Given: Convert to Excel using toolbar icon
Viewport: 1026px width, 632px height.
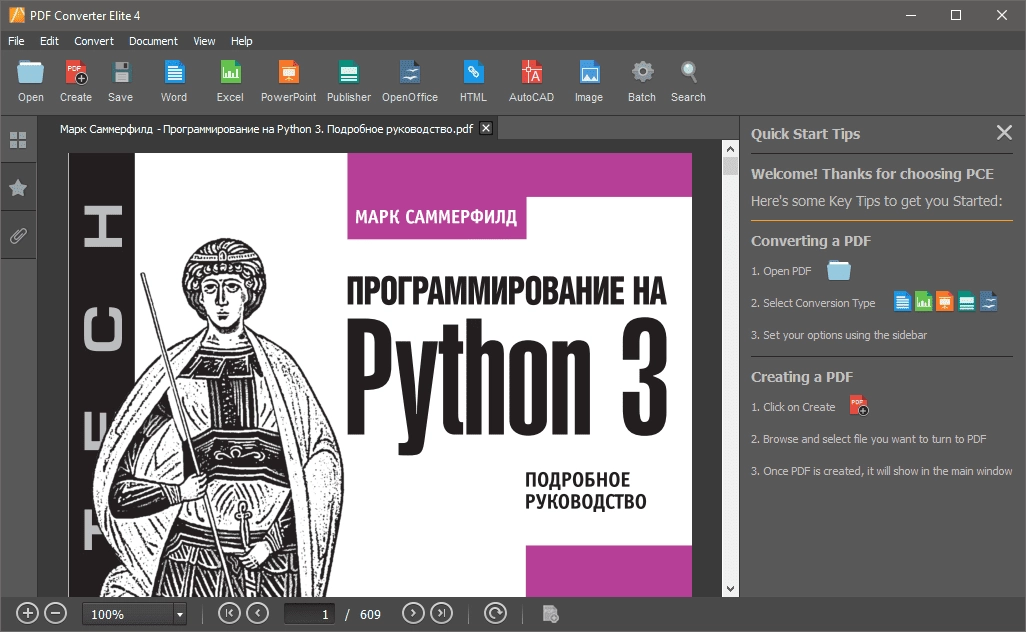Looking at the screenshot, I should 230,72.
